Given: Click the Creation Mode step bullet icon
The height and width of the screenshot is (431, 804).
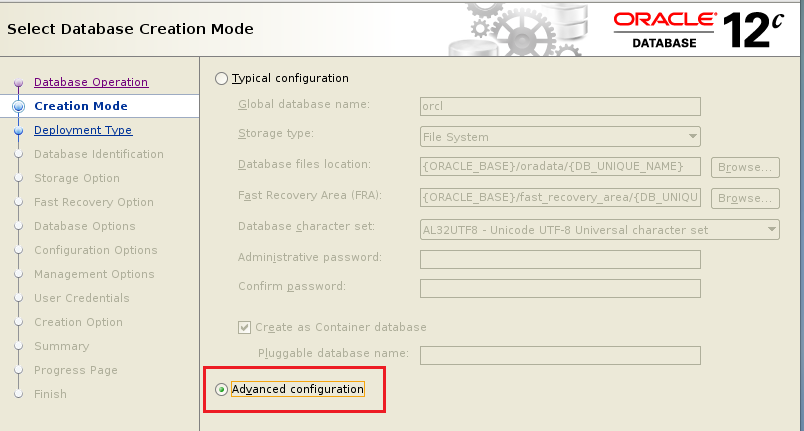Looking at the screenshot, I should coord(18,106).
